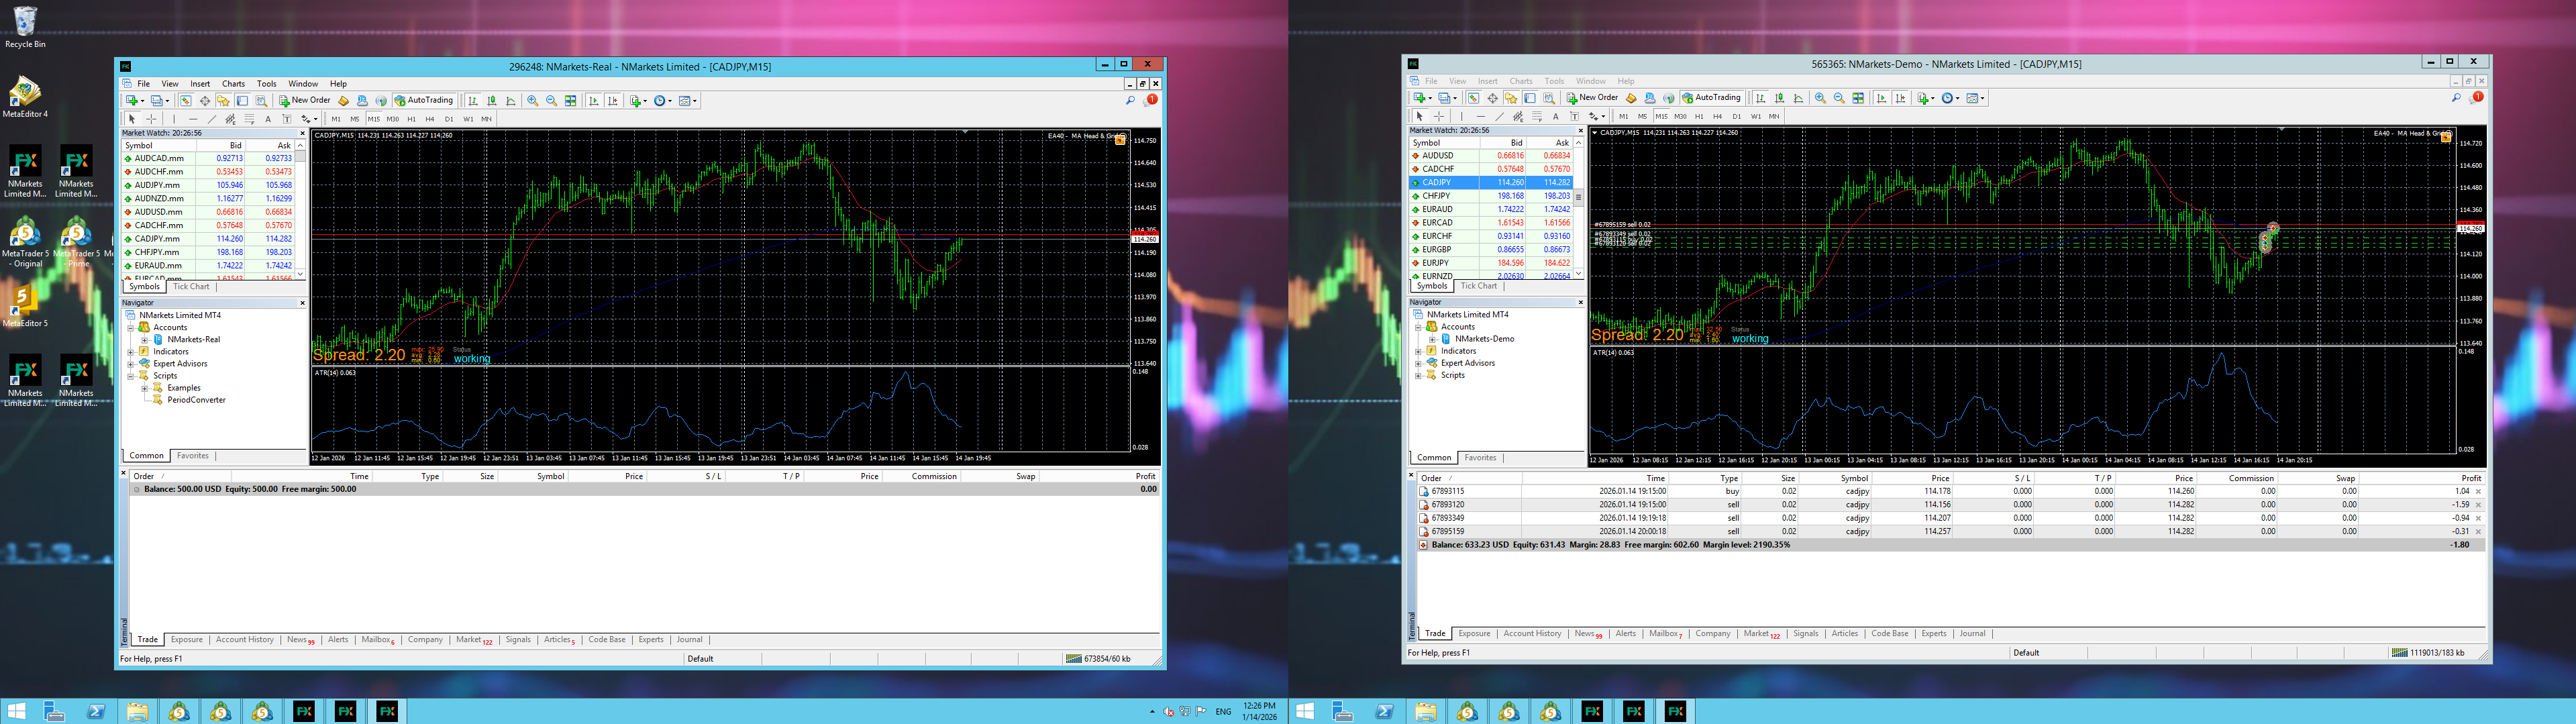Viewport: 2576px width, 724px height.
Task: Toggle chart shift icon in Demo window
Action: (x=1901, y=98)
